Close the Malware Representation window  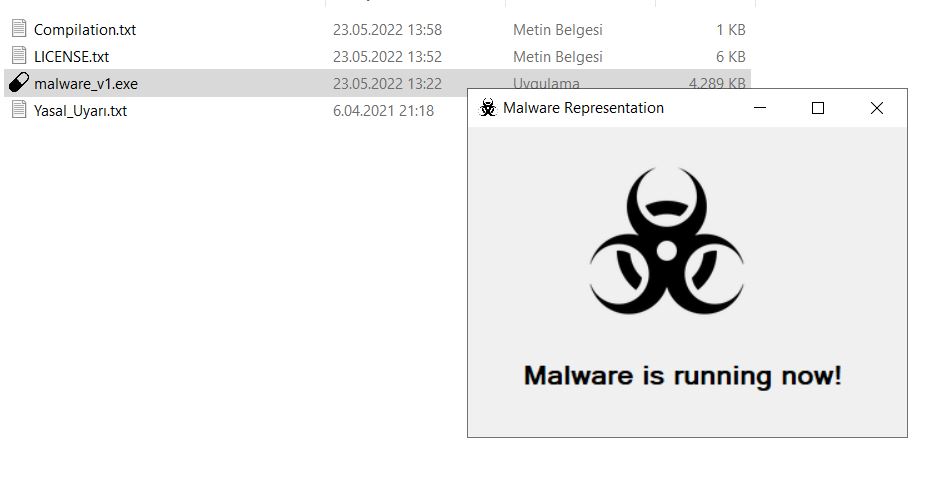[x=876, y=108]
